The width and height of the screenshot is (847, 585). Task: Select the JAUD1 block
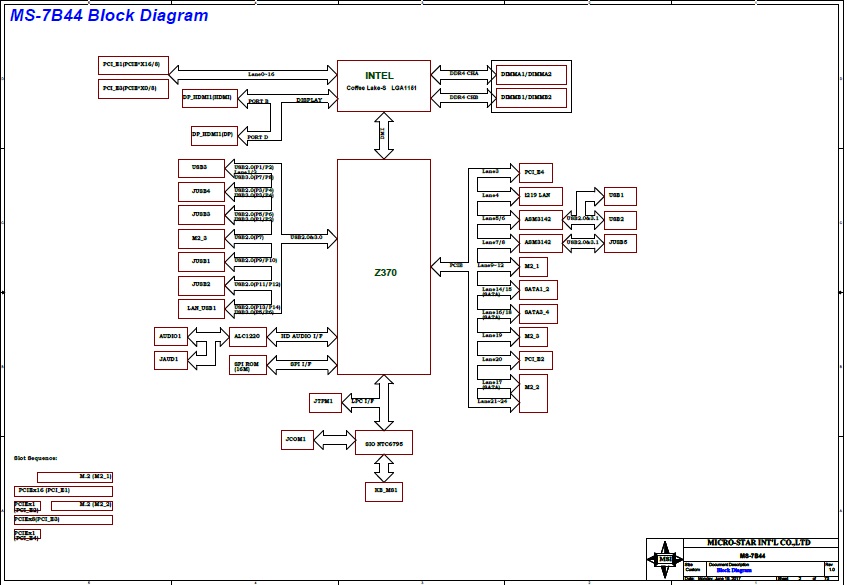[x=170, y=358]
